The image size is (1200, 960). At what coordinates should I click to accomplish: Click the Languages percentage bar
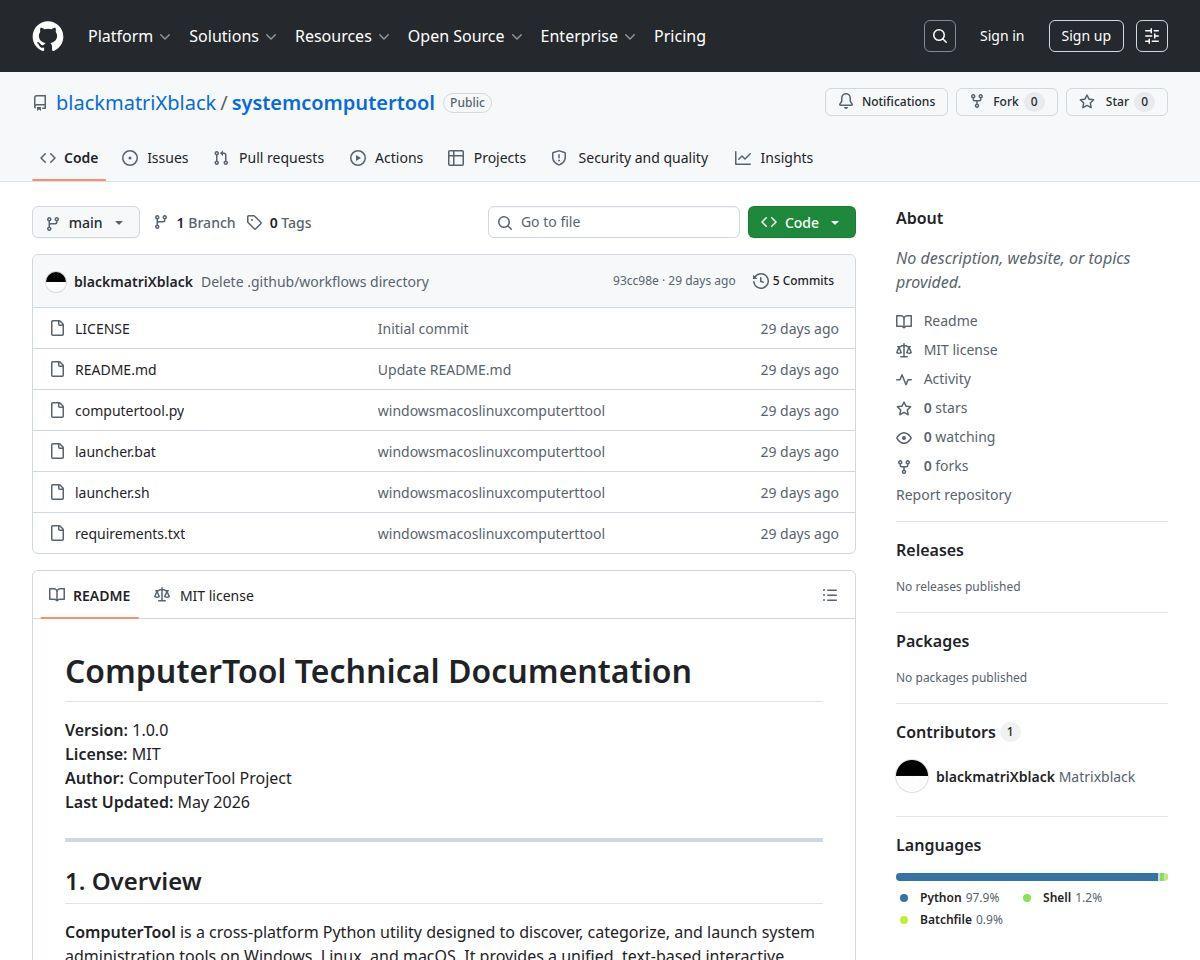pos(1032,877)
